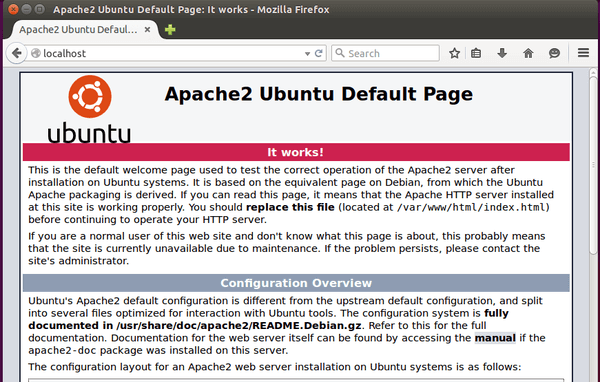This screenshot has height=382, width=600.
Task: Close the Apache2 Ubuntu Default tab
Action: [x=147, y=29]
